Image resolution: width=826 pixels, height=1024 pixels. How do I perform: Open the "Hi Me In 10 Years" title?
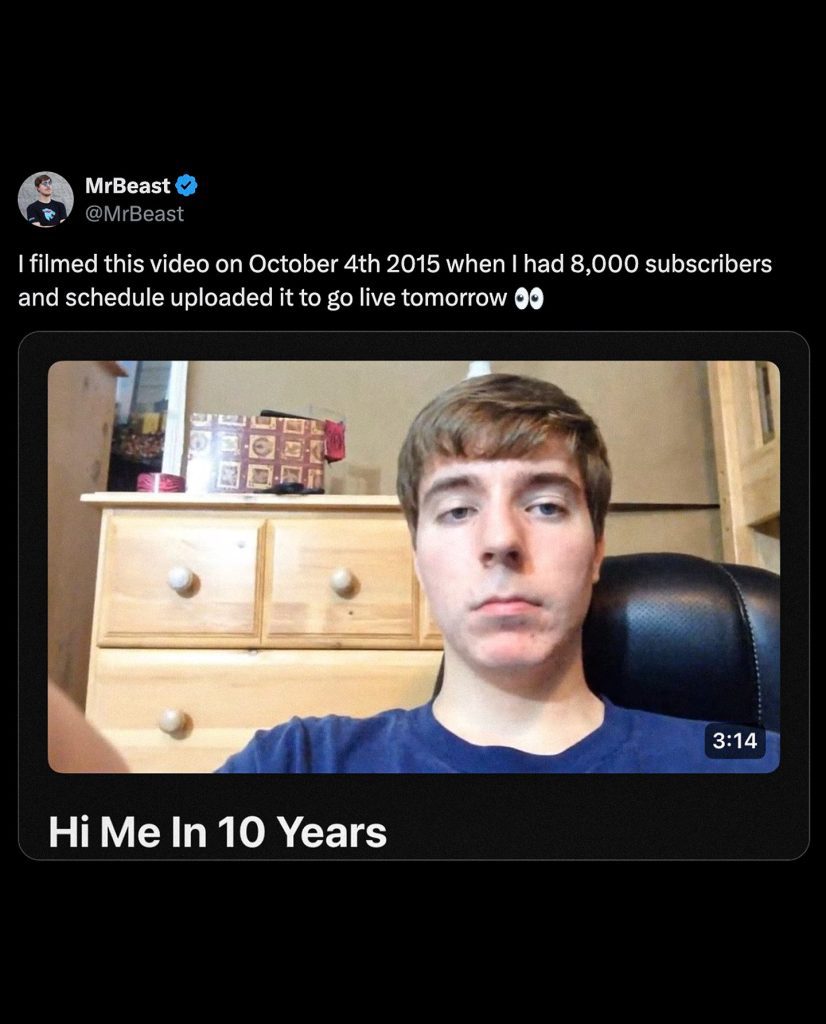[217, 832]
